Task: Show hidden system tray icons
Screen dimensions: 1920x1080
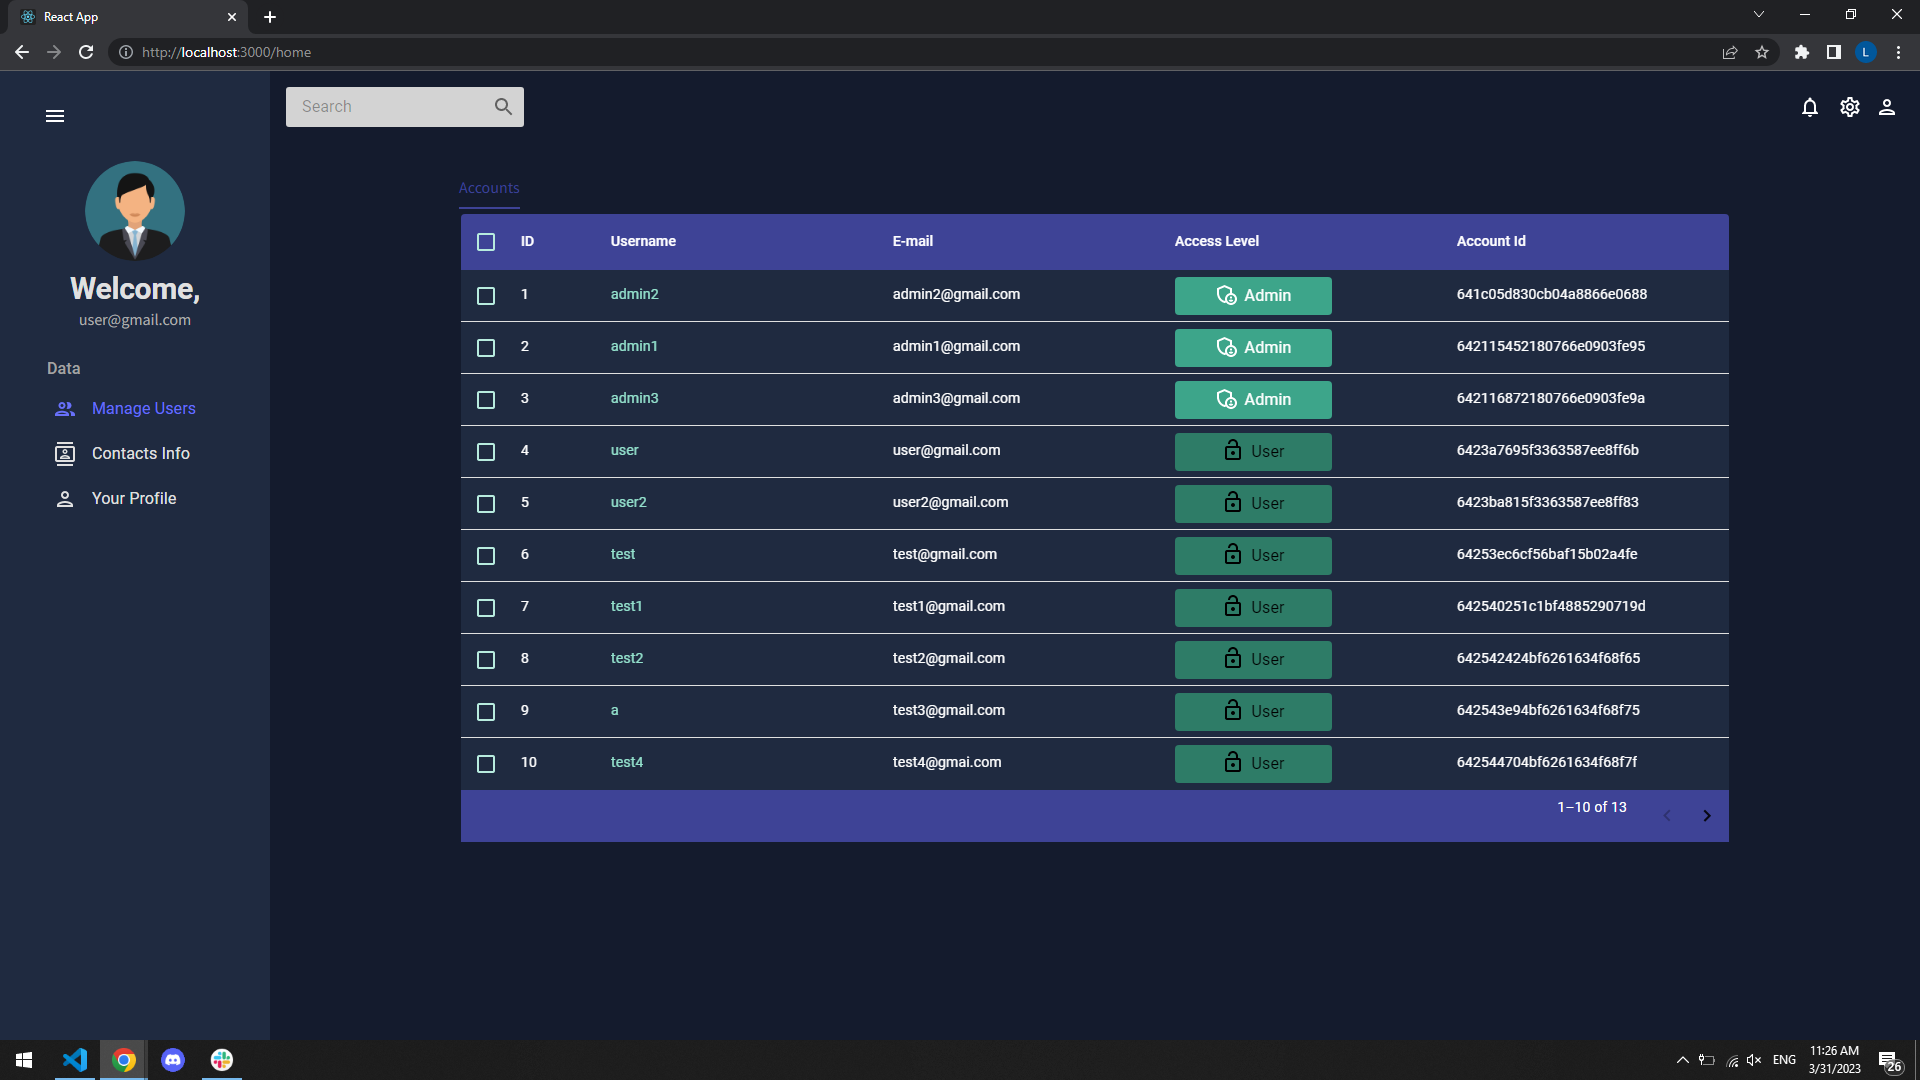Action: click(x=1683, y=1060)
